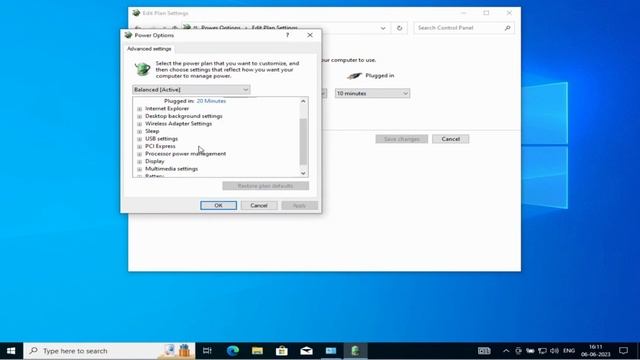Select the Sleep item text
Image resolution: width=640 pixels, height=360 pixels.
[152, 131]
